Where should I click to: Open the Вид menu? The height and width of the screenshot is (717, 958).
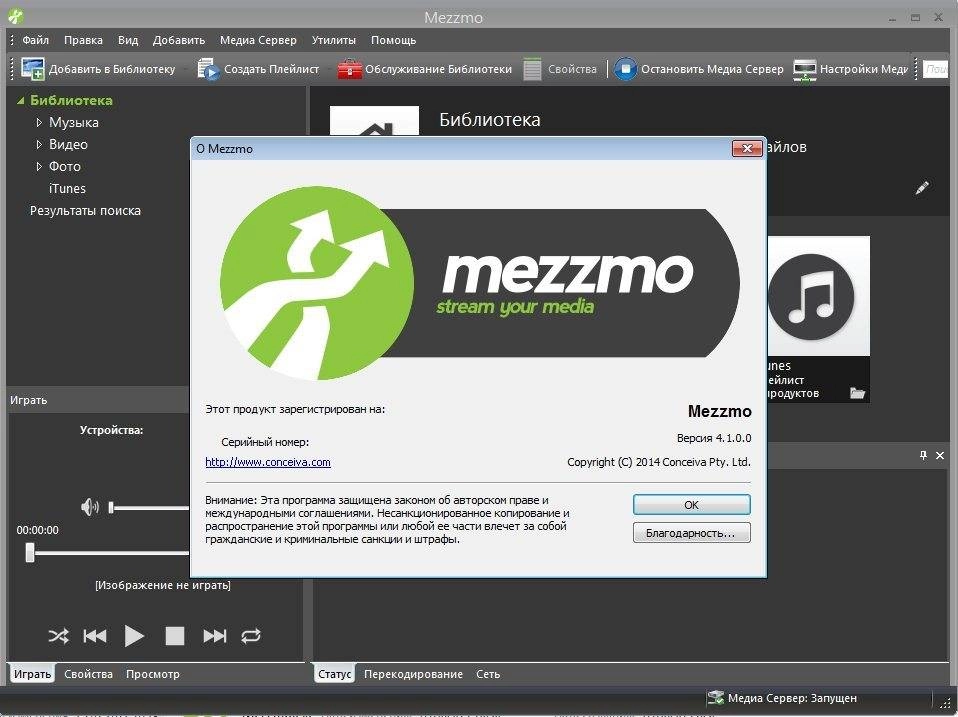pos(128,40)
